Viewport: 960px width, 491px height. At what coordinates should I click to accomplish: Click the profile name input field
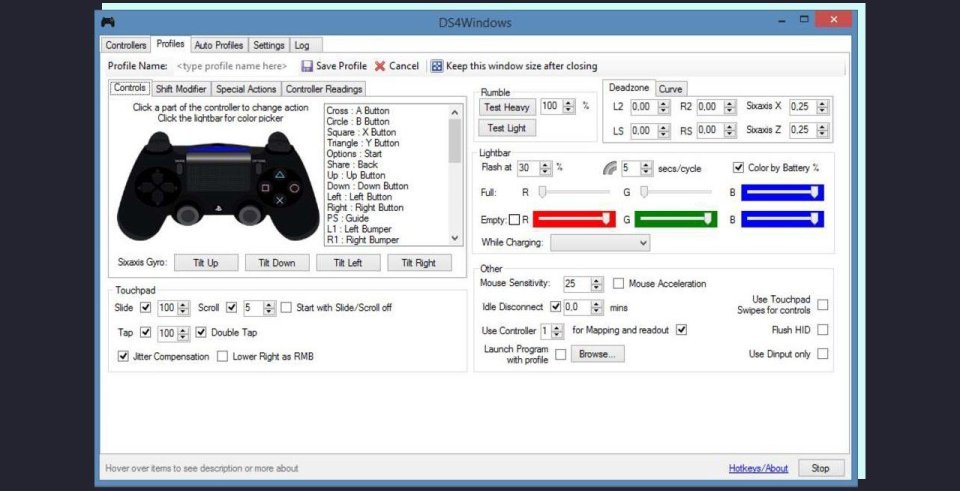[x=232, y=66]
